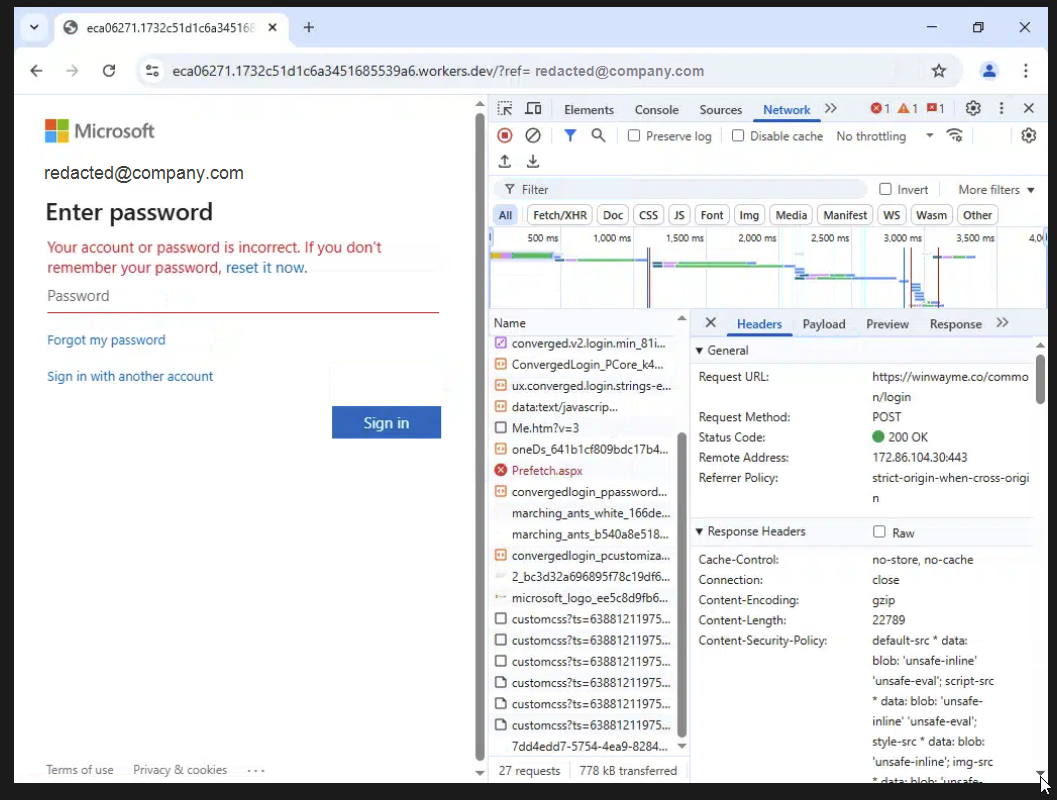Open network conditions wifi icon
The image size is (1057, 800).
pyautogui.click(x=955, y=135)
